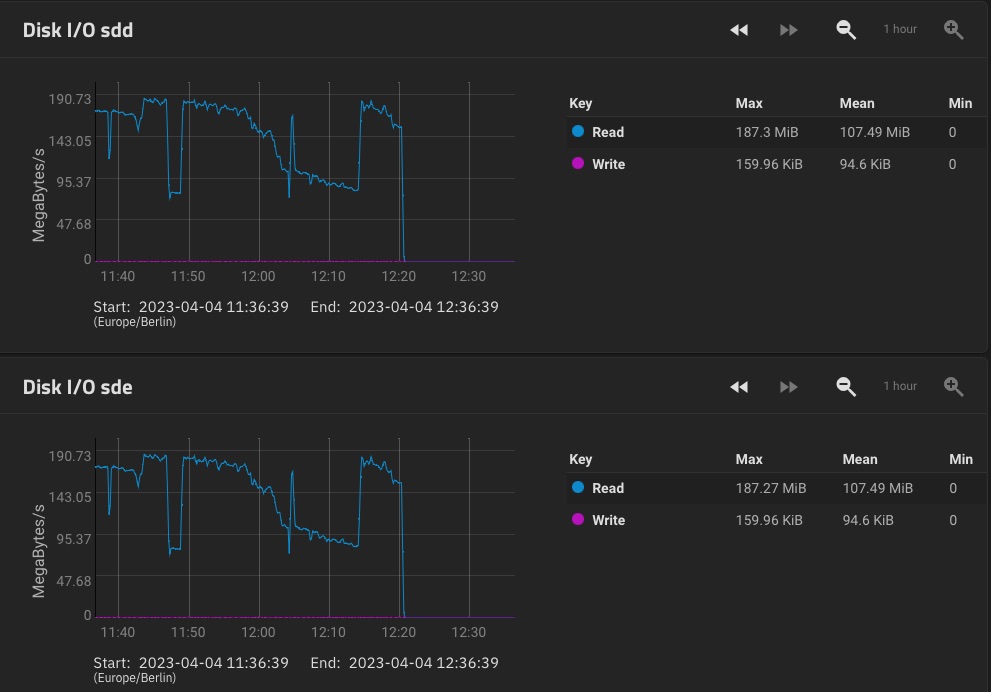Viewport: 991px width, 692px height.
Task: Select the Write row in sde legend table
Action: click(777, 520)
